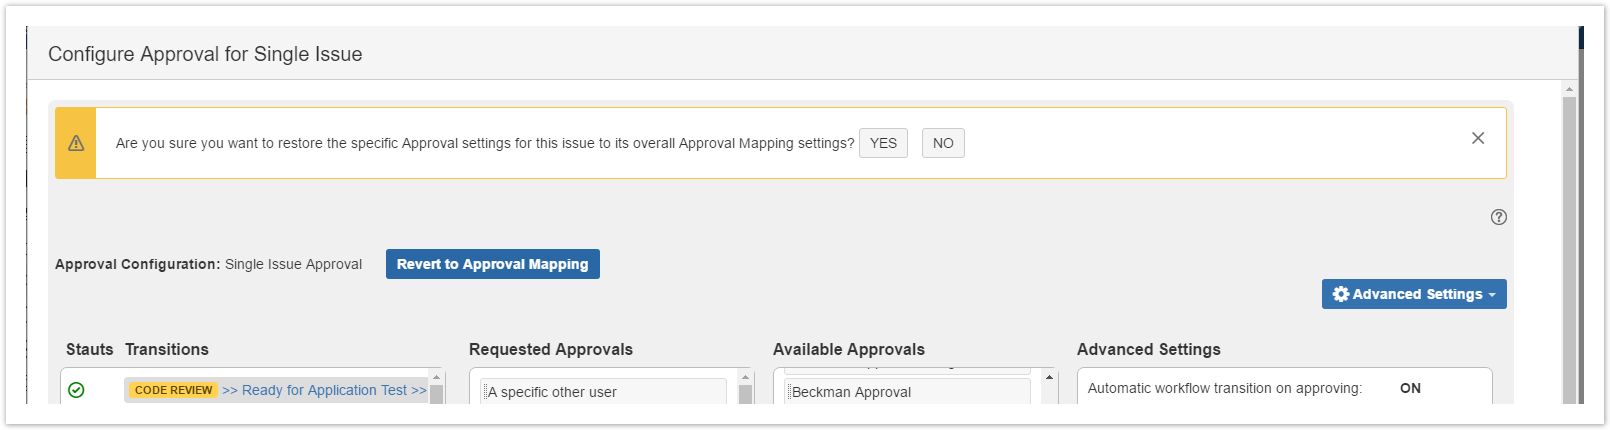Viewport: 1610px width, 430px height.
Task: Select the CODE REVIEW status badge
Action: tap(173, 390)
